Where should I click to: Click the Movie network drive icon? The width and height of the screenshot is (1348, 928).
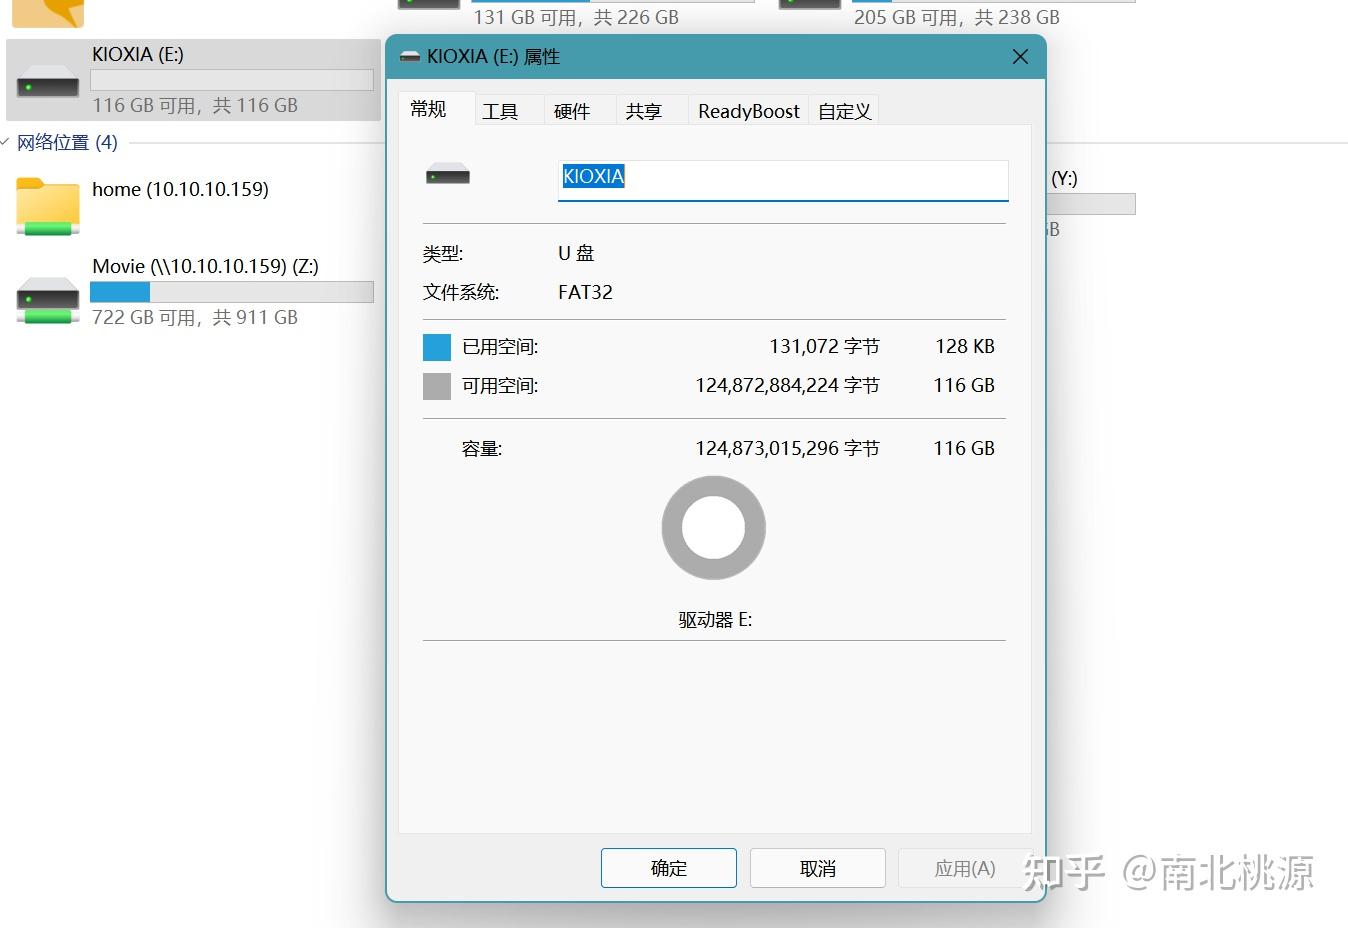[x=46, y=296]
